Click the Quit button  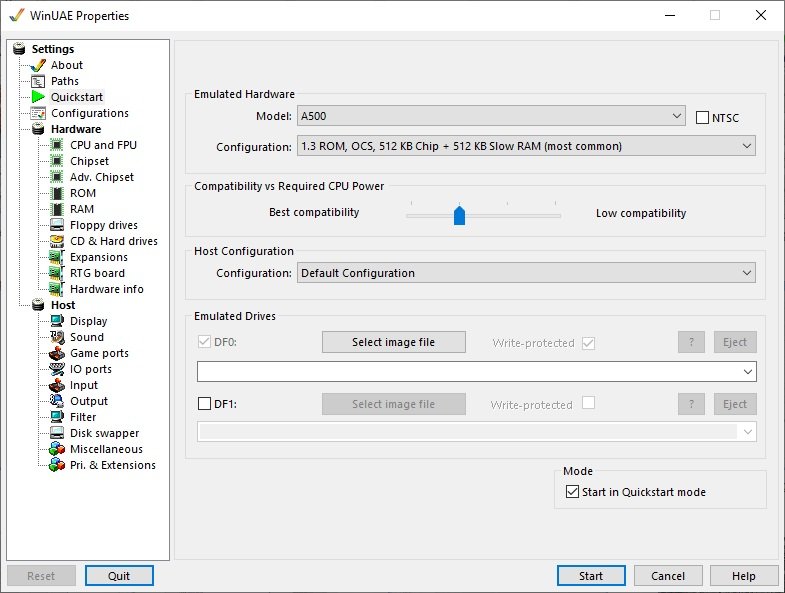[119, 576]
